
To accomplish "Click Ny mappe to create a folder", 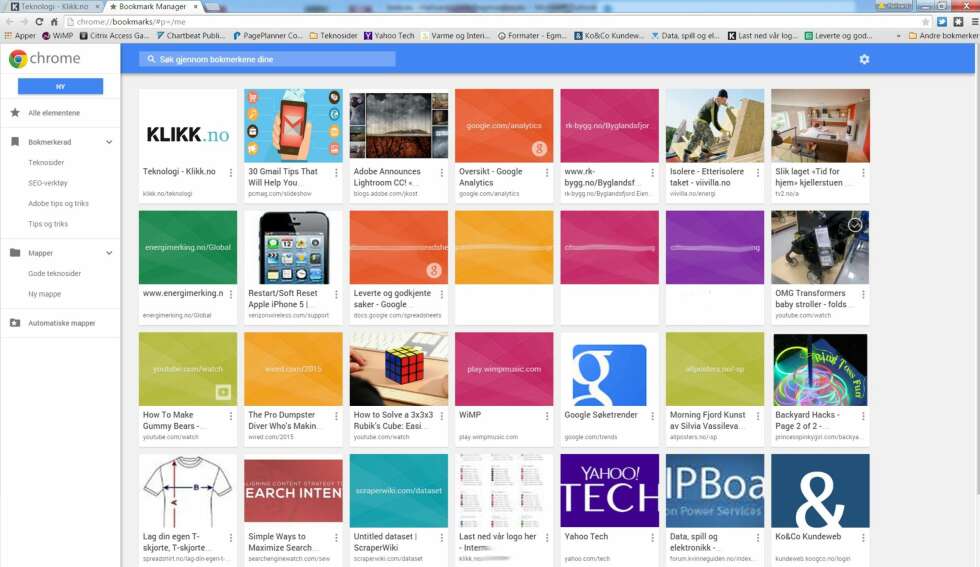I will (44, 294).
